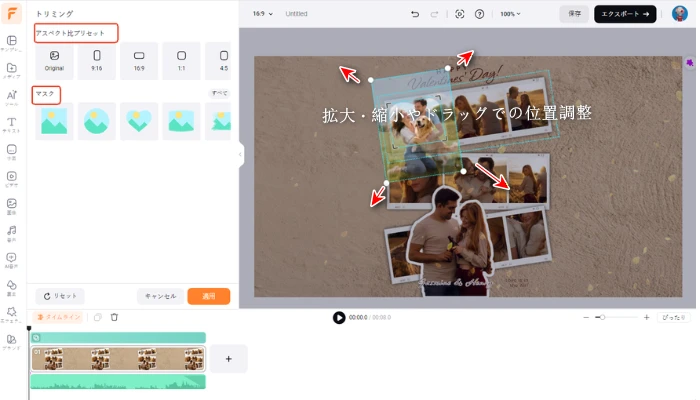Select the Original aspect ratio preset
The height and width of the screenshot is (400, 700).
pos(53,60)
